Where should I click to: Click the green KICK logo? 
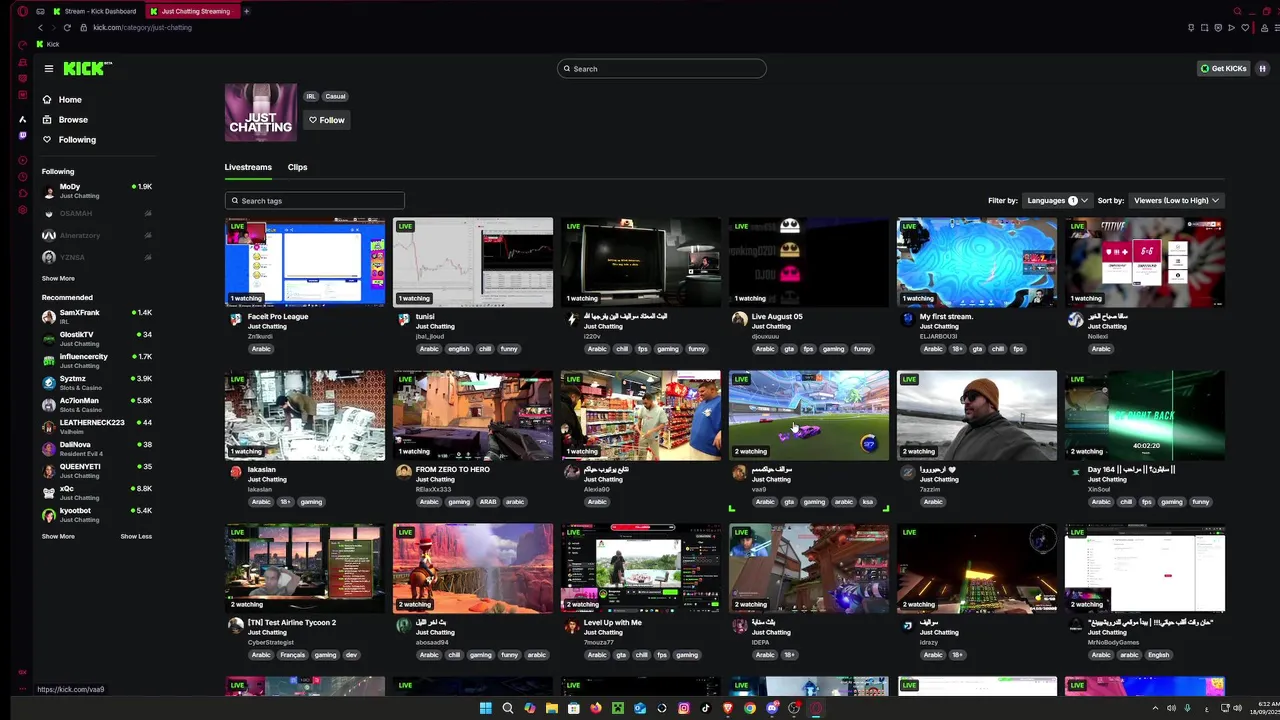(x=87, y=68)
